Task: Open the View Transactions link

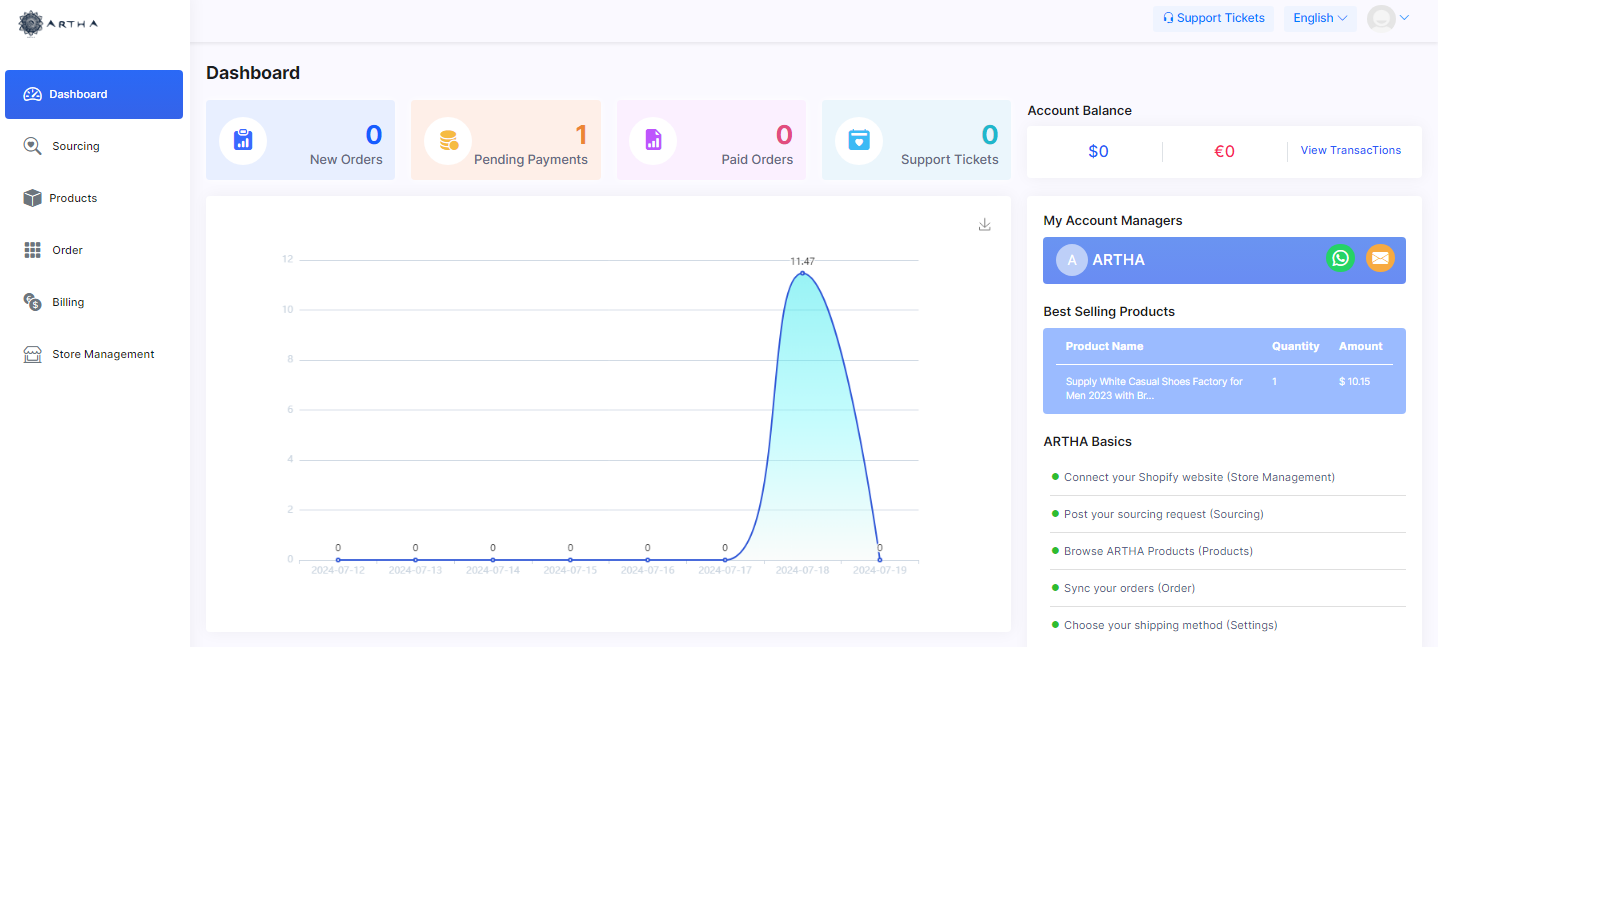Action: [1351, 150]
